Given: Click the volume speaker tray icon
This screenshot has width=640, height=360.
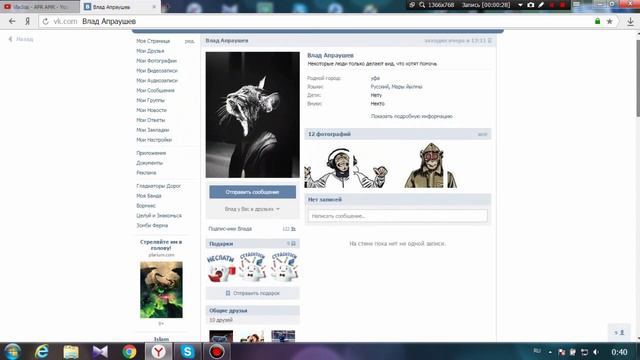Looking at the screenshot, I should click(x=596, y=352).
